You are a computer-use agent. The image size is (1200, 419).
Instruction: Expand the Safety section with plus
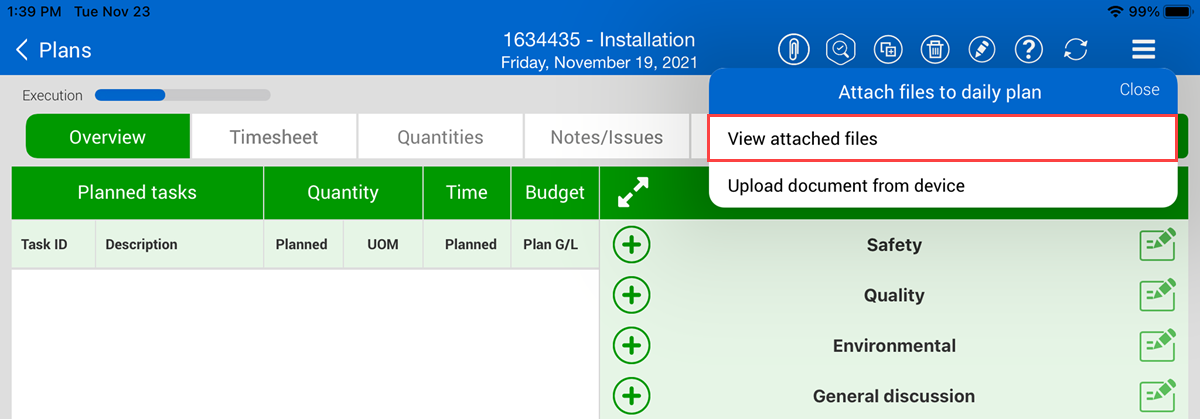pos(631,245)
